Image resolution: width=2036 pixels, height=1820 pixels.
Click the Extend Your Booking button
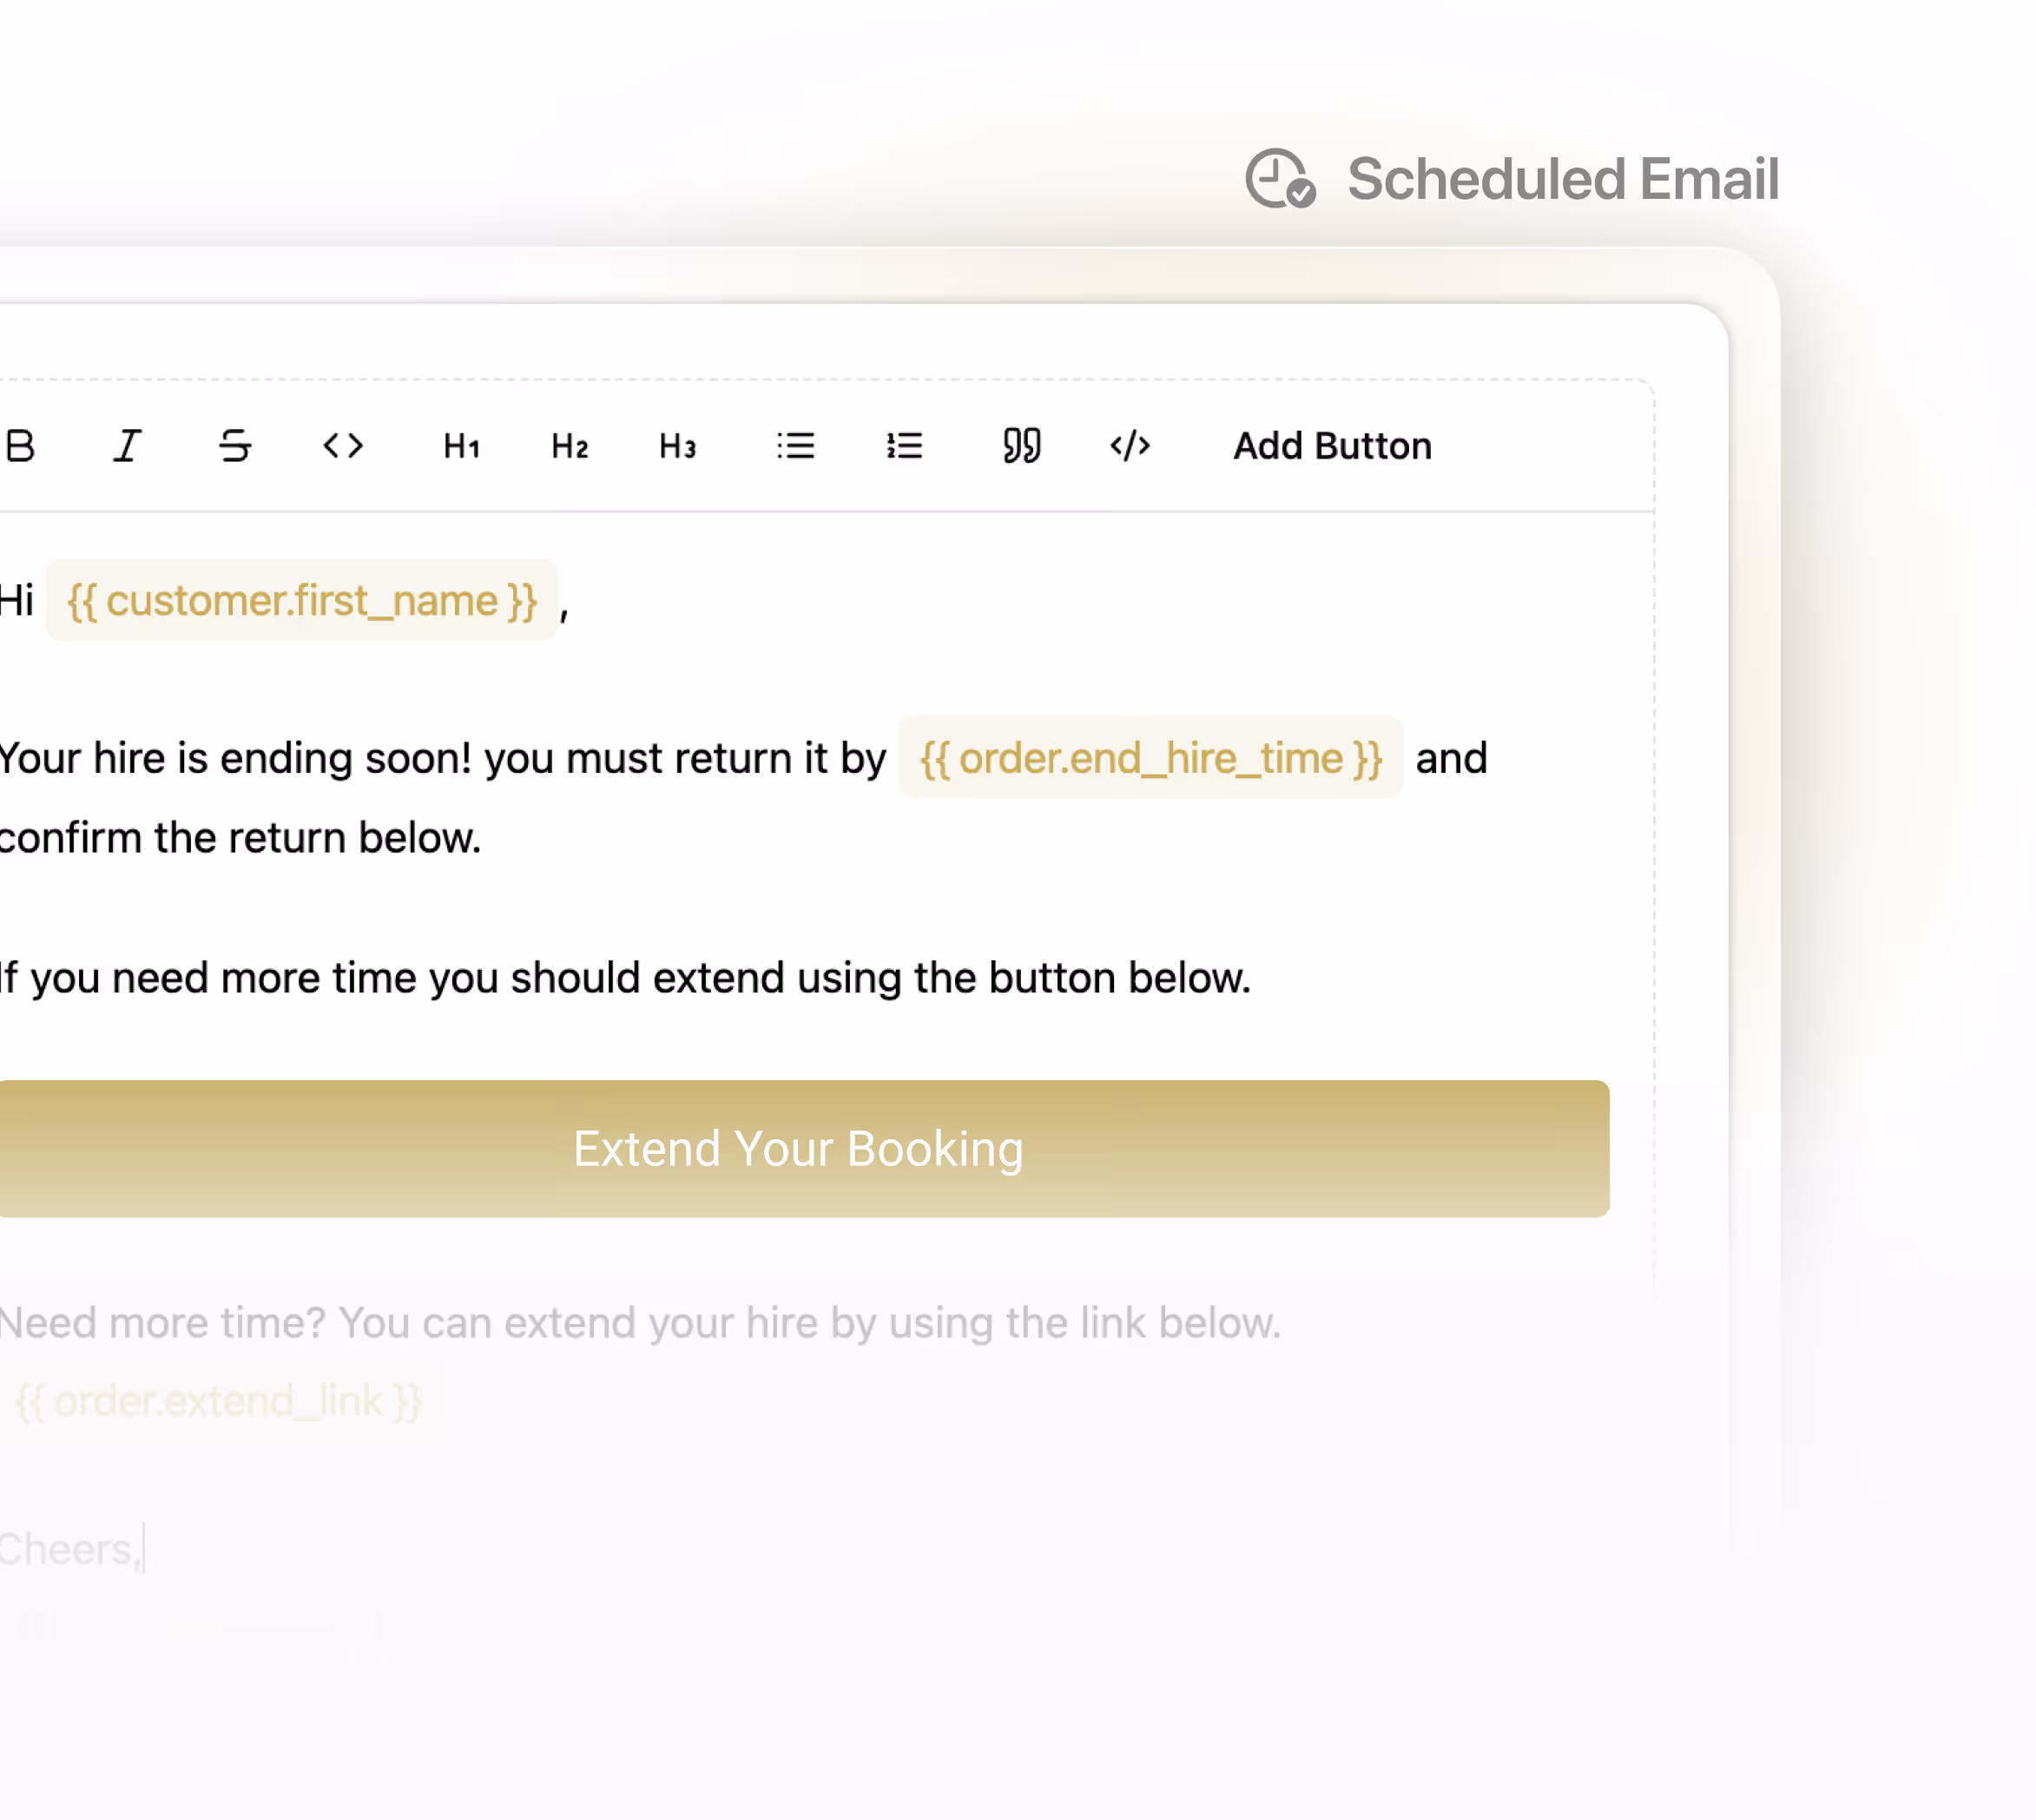(798, 1149)
